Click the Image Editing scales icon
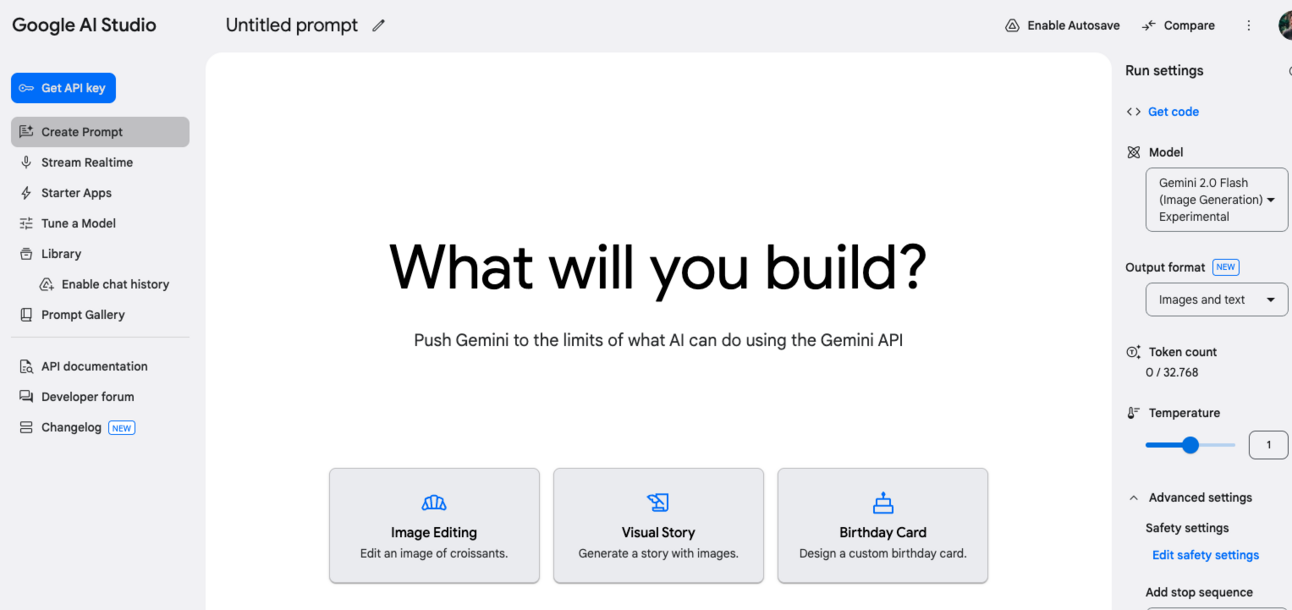1292x610 pixels. coord(434,502)
